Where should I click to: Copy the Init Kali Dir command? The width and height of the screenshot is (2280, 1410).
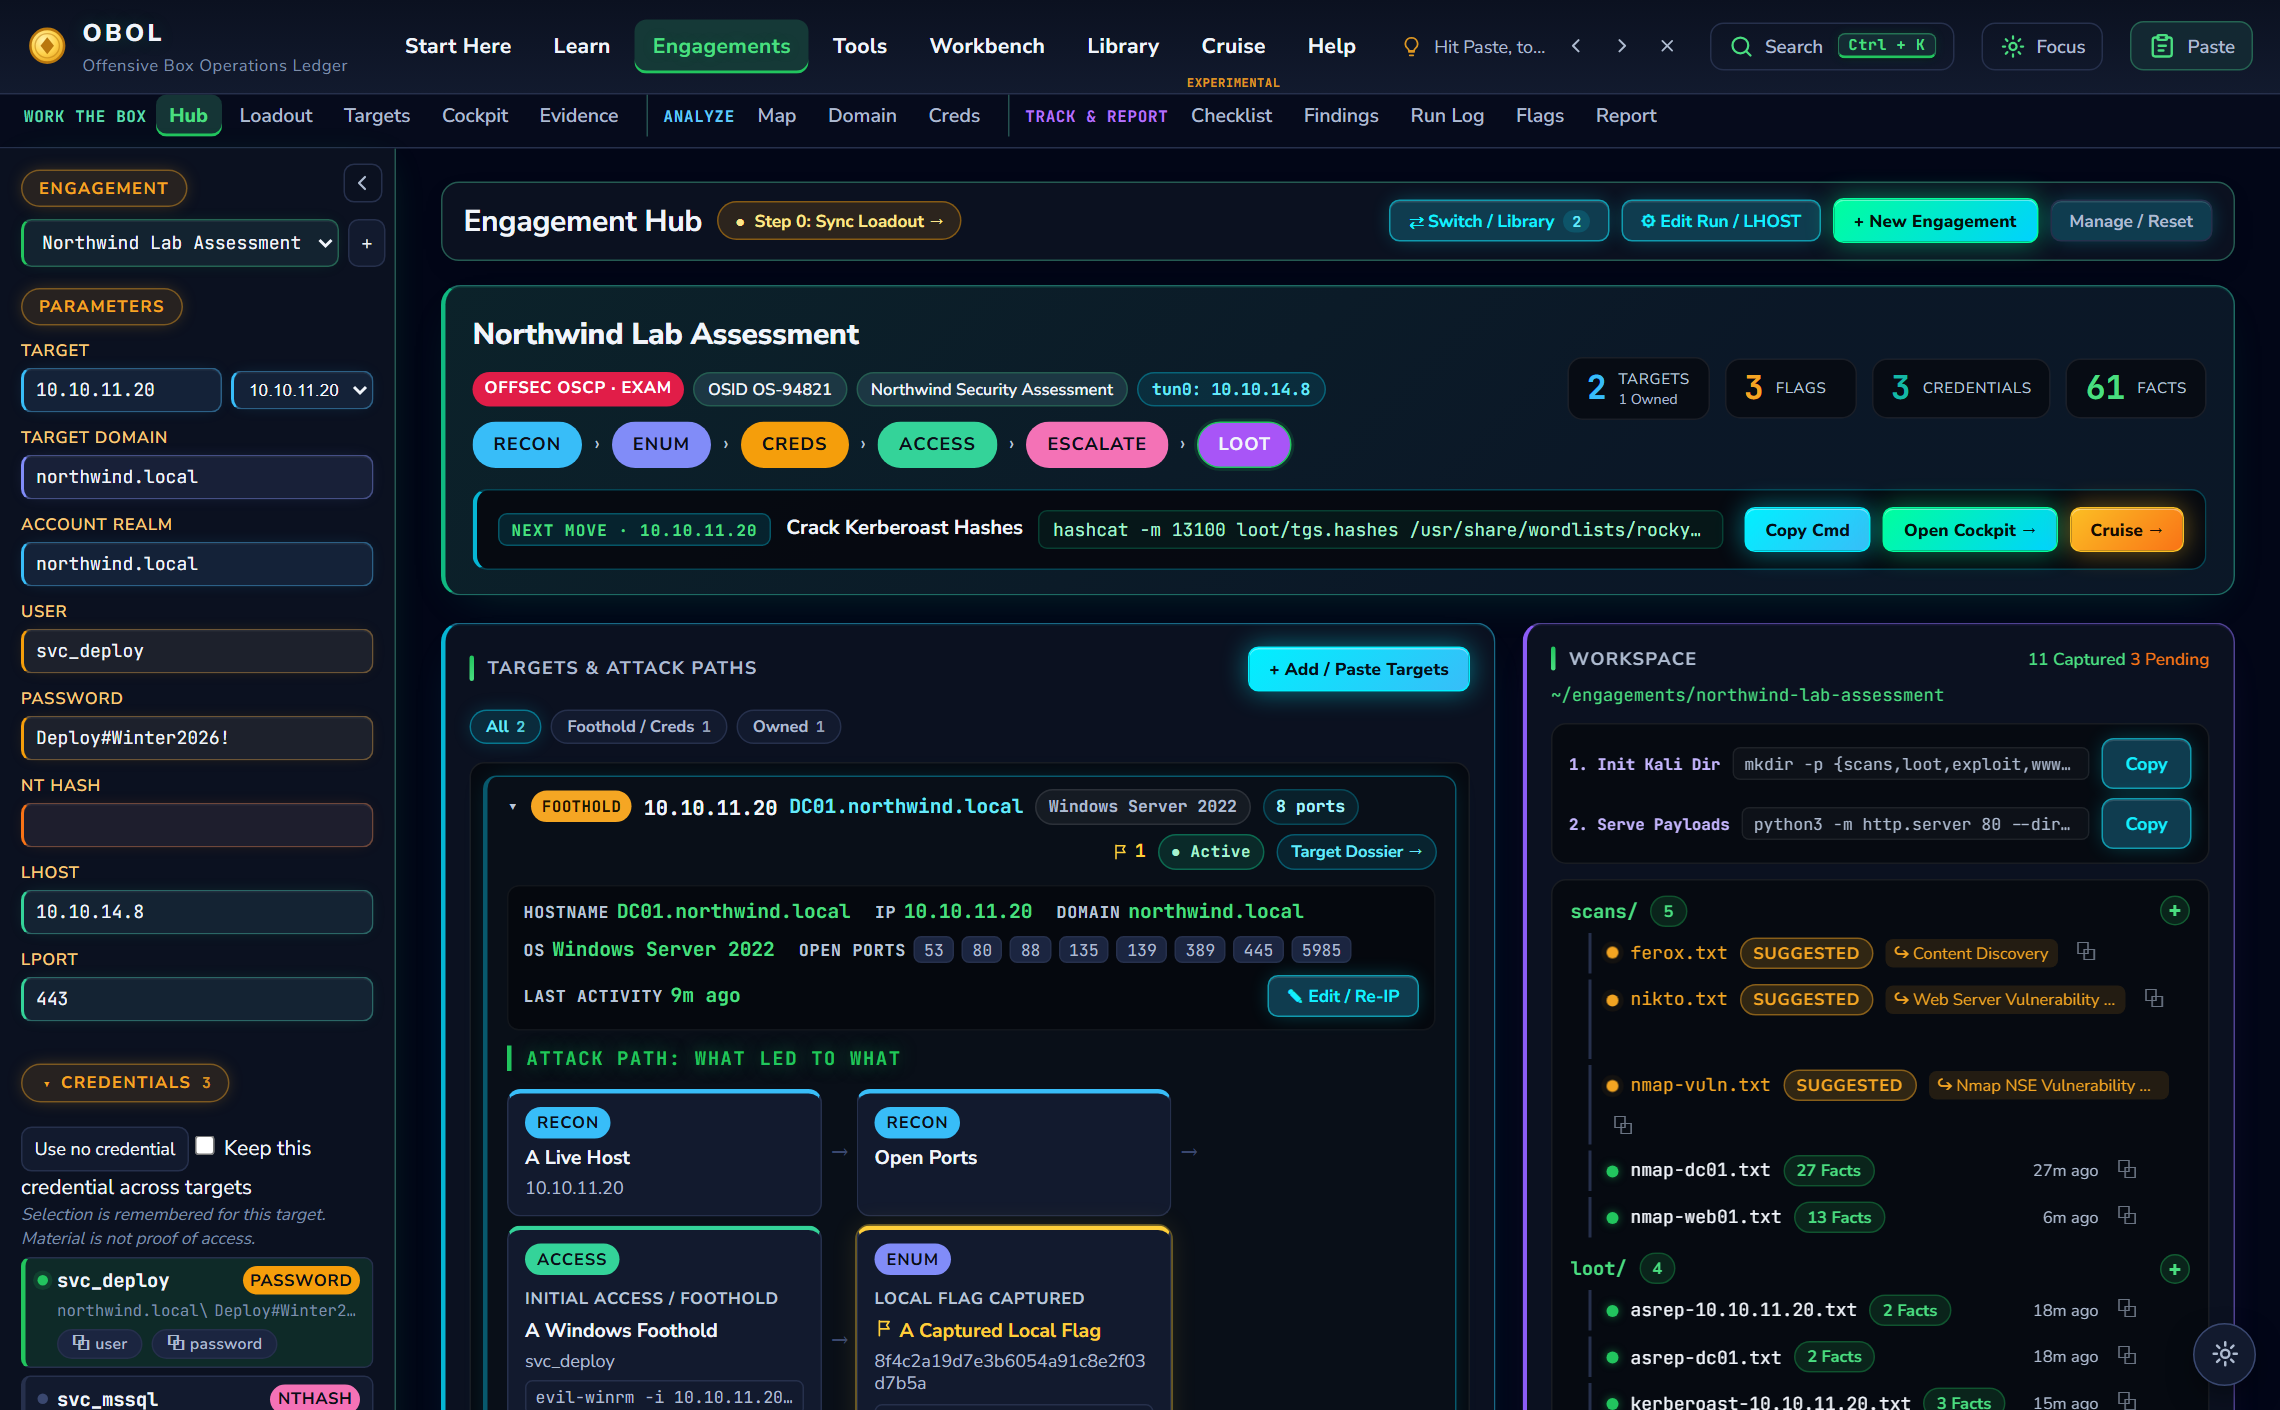(x=2146, y=764)
